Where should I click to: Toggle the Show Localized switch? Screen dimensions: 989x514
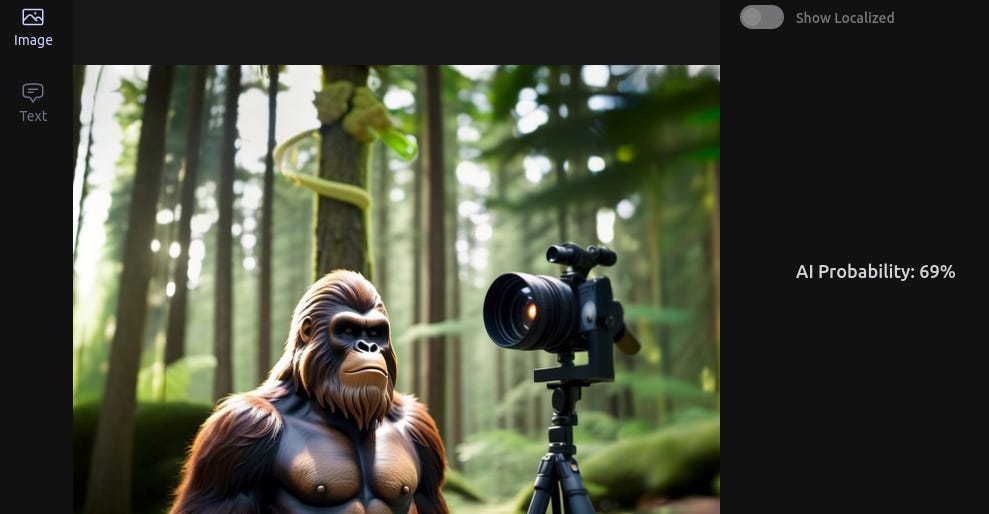[761, 17]
